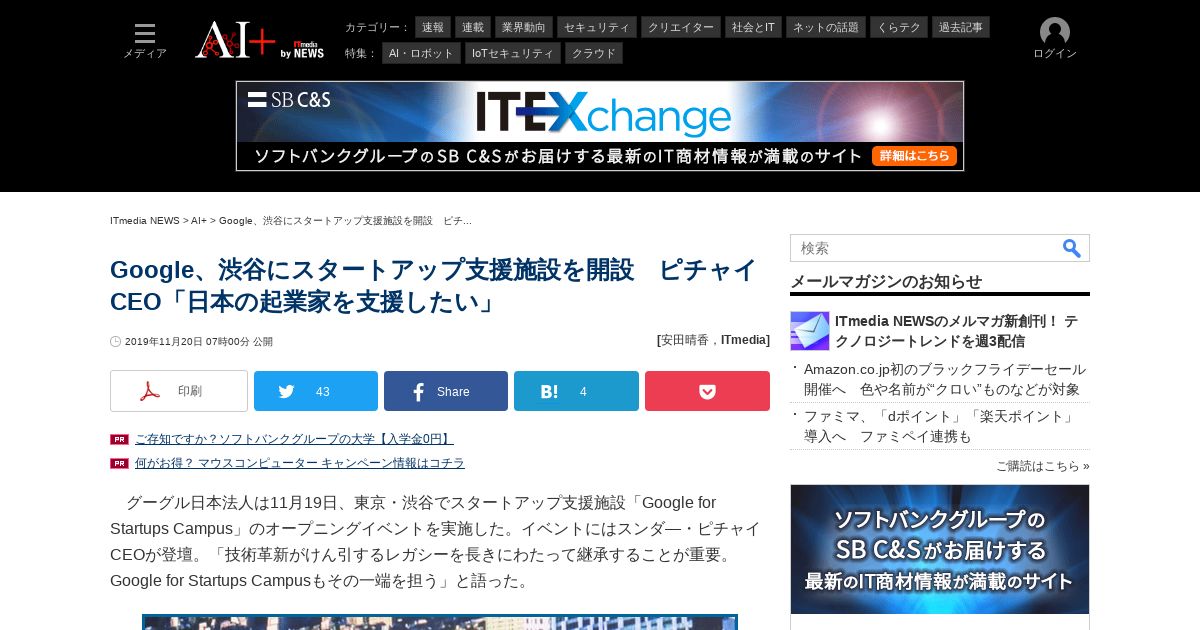1200x630 pixels.
Task: Open the セキュリティ category
Action: (x=597, y=27)
